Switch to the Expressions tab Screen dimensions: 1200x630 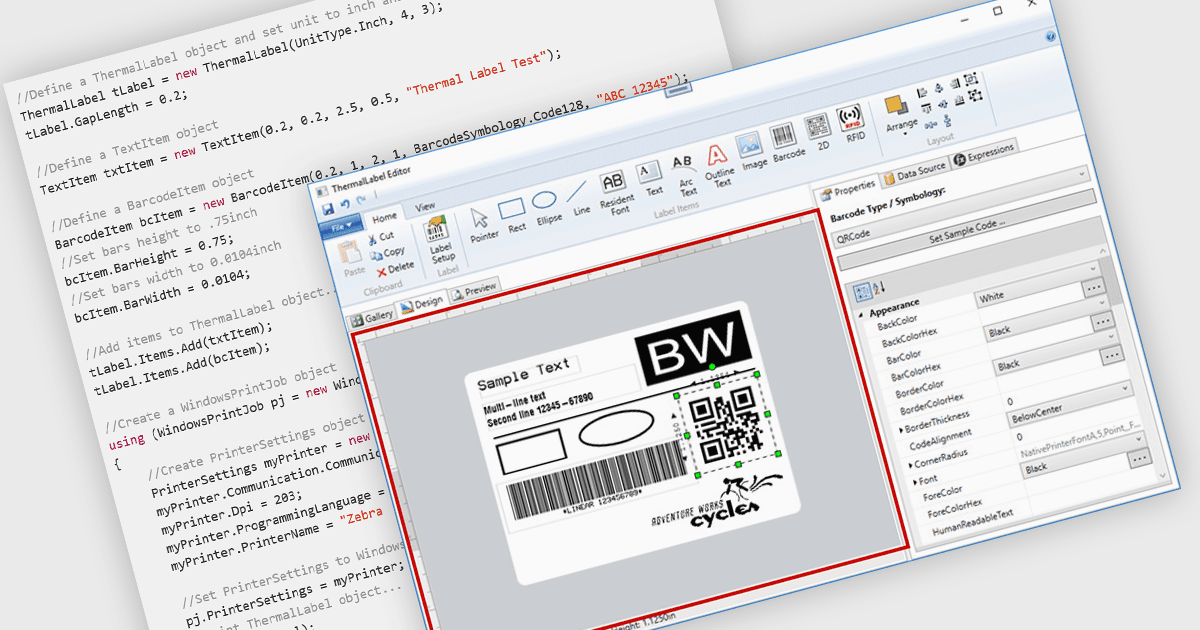(x=983, y=153)
